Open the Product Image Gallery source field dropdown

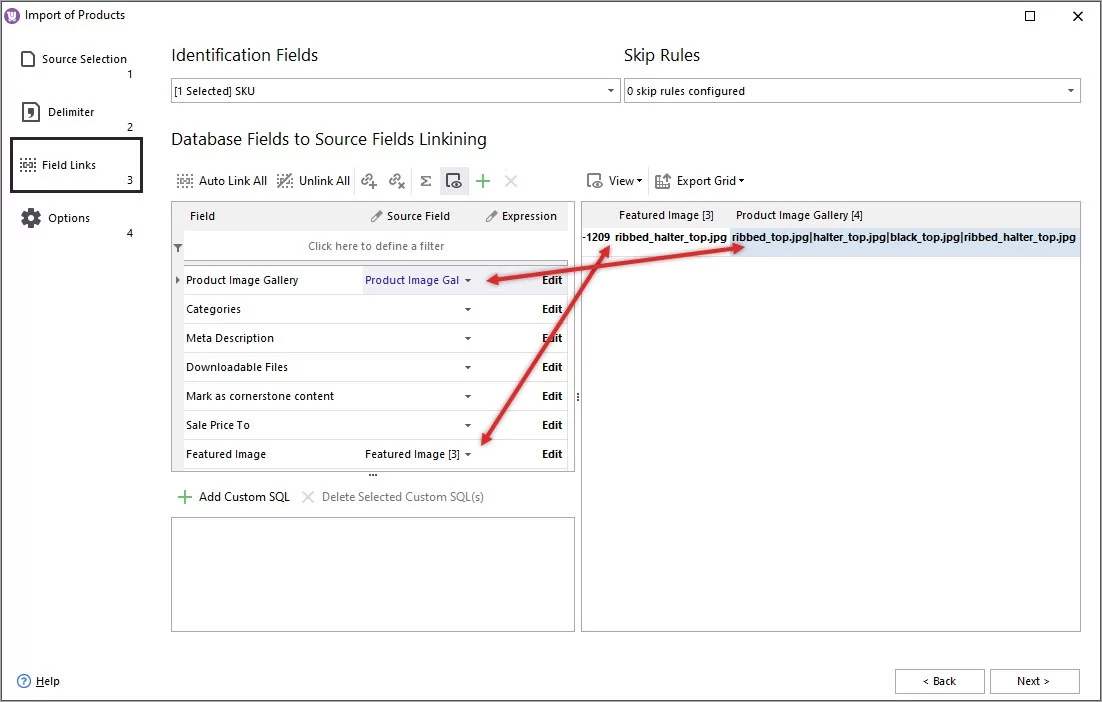(468, 280)
